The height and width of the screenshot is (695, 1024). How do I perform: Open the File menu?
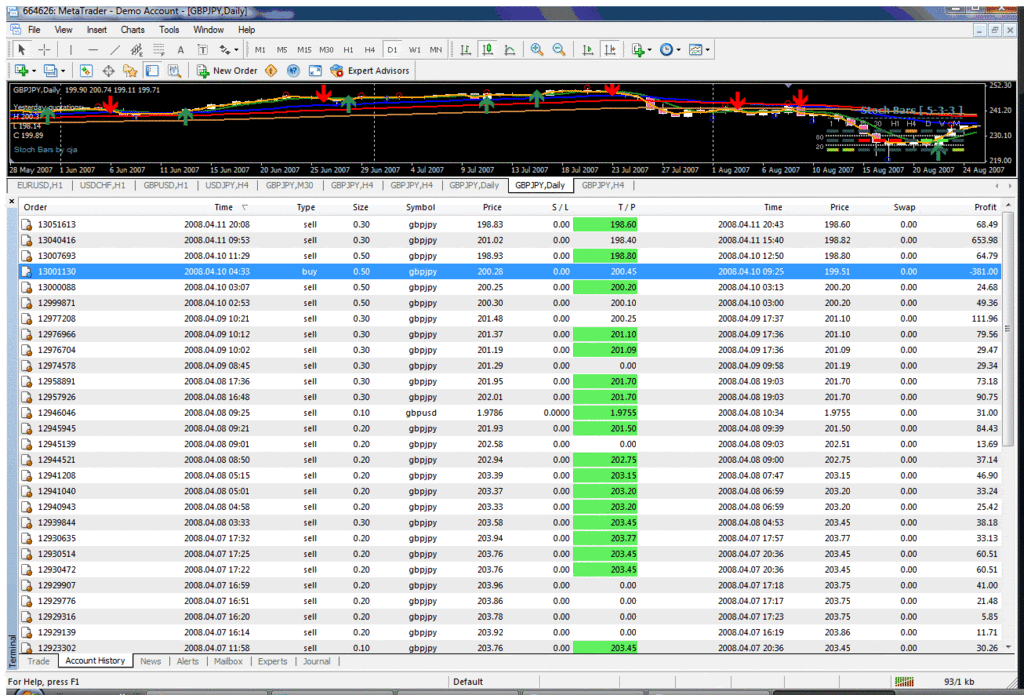34,30
